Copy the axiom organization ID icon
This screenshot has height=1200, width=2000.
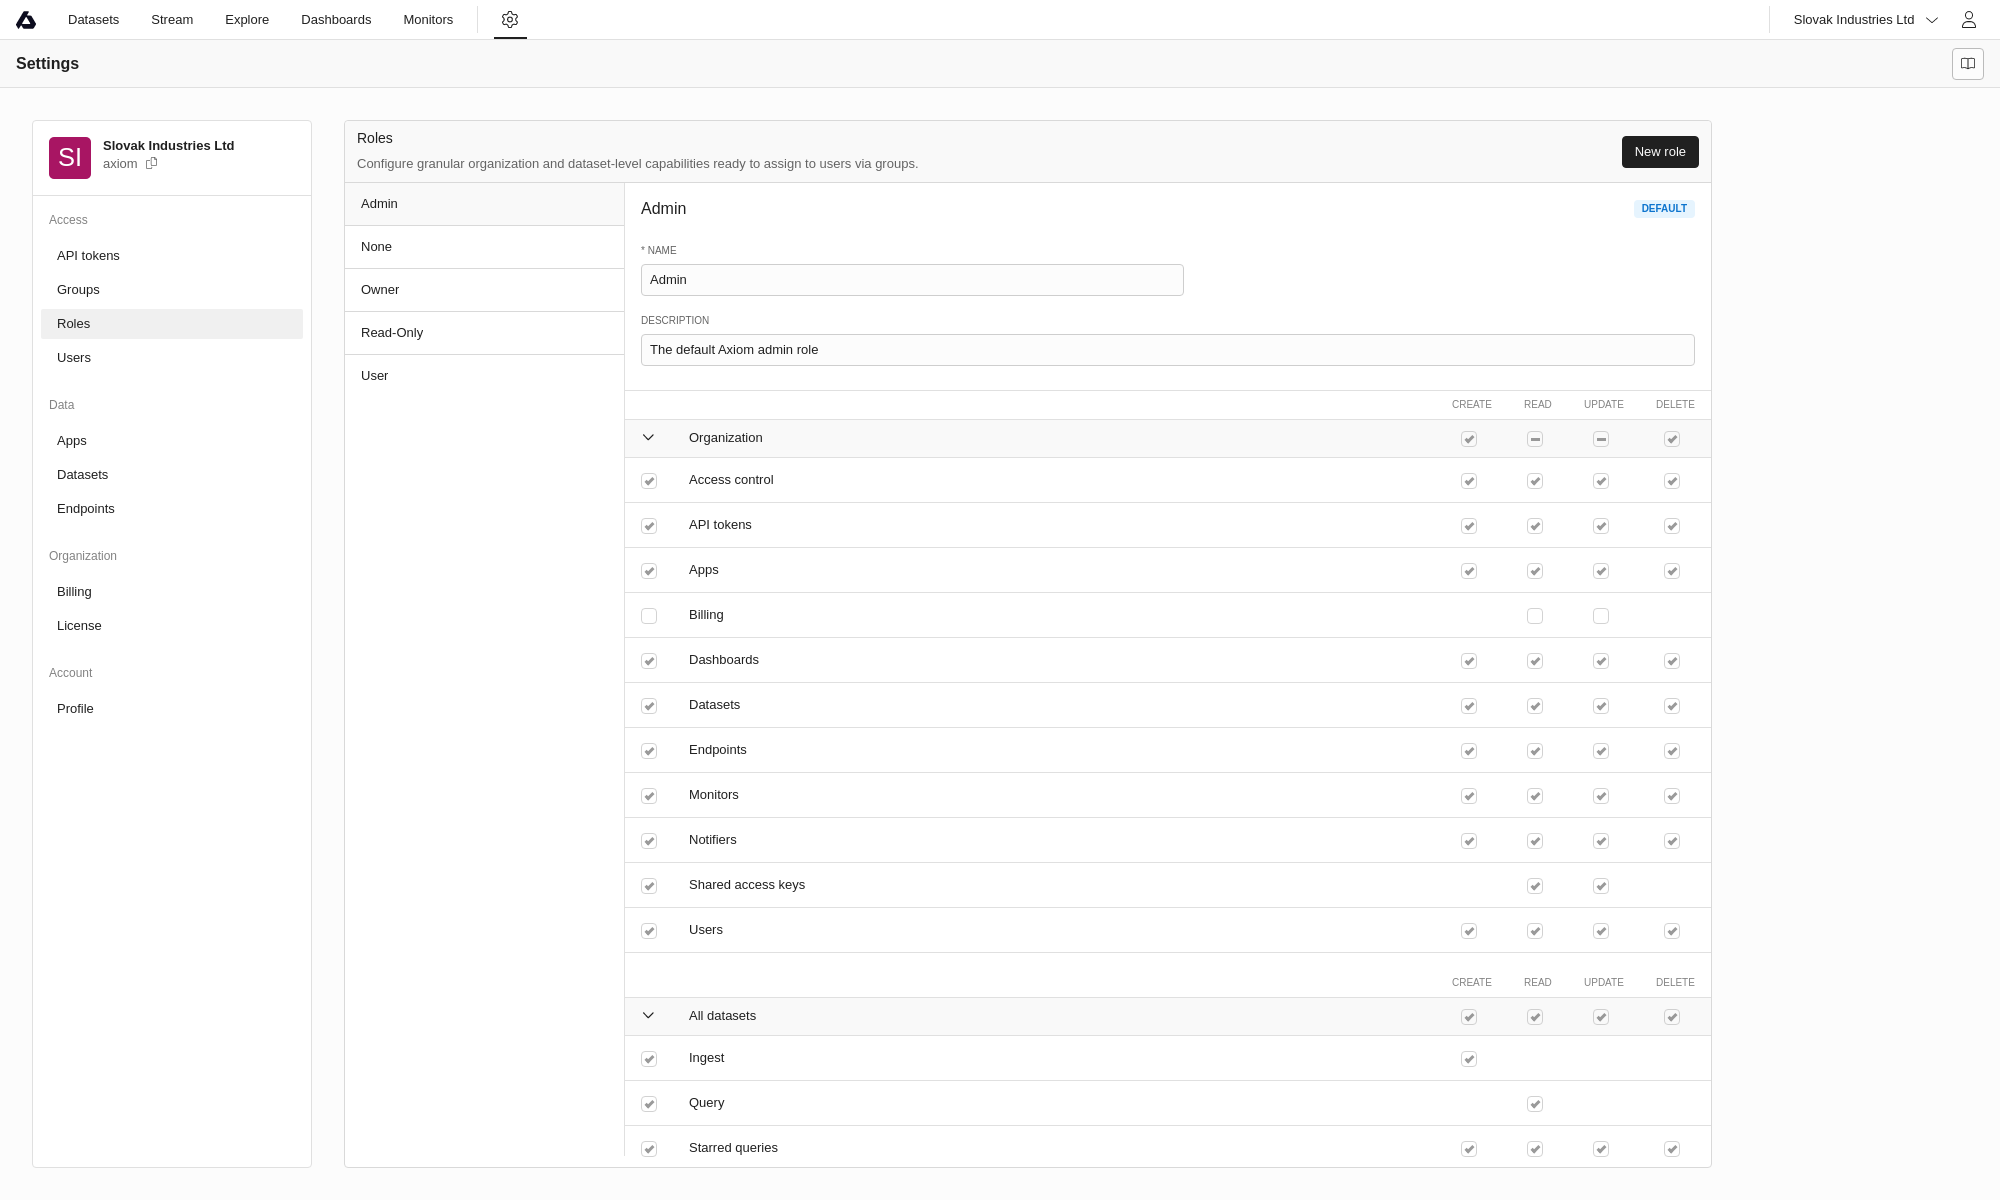click(x=152, y=164)
